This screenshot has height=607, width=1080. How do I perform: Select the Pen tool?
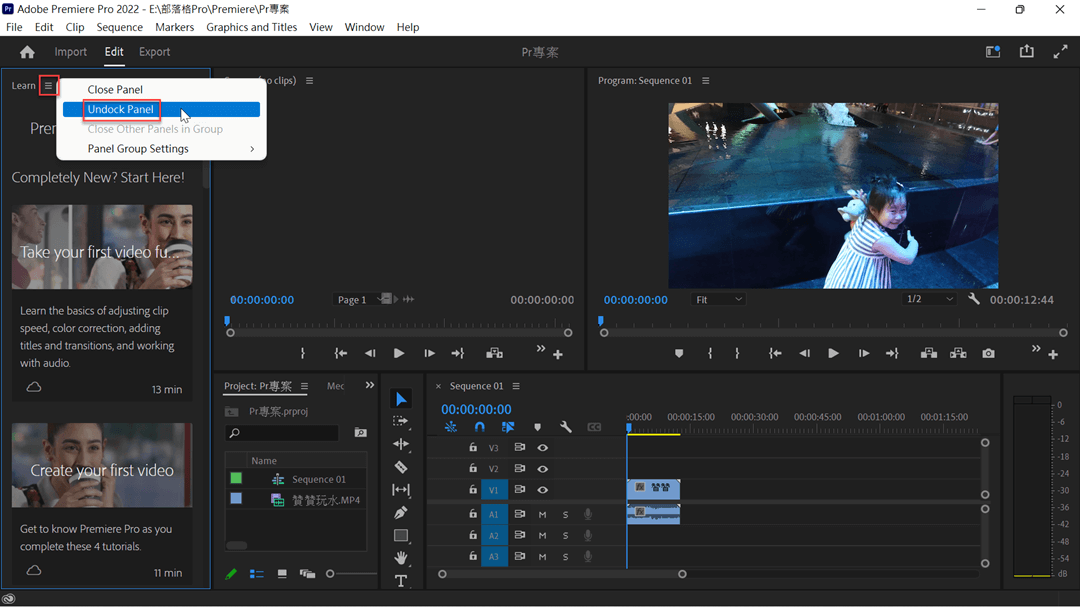pyautogui.click(x=401, y=512)
